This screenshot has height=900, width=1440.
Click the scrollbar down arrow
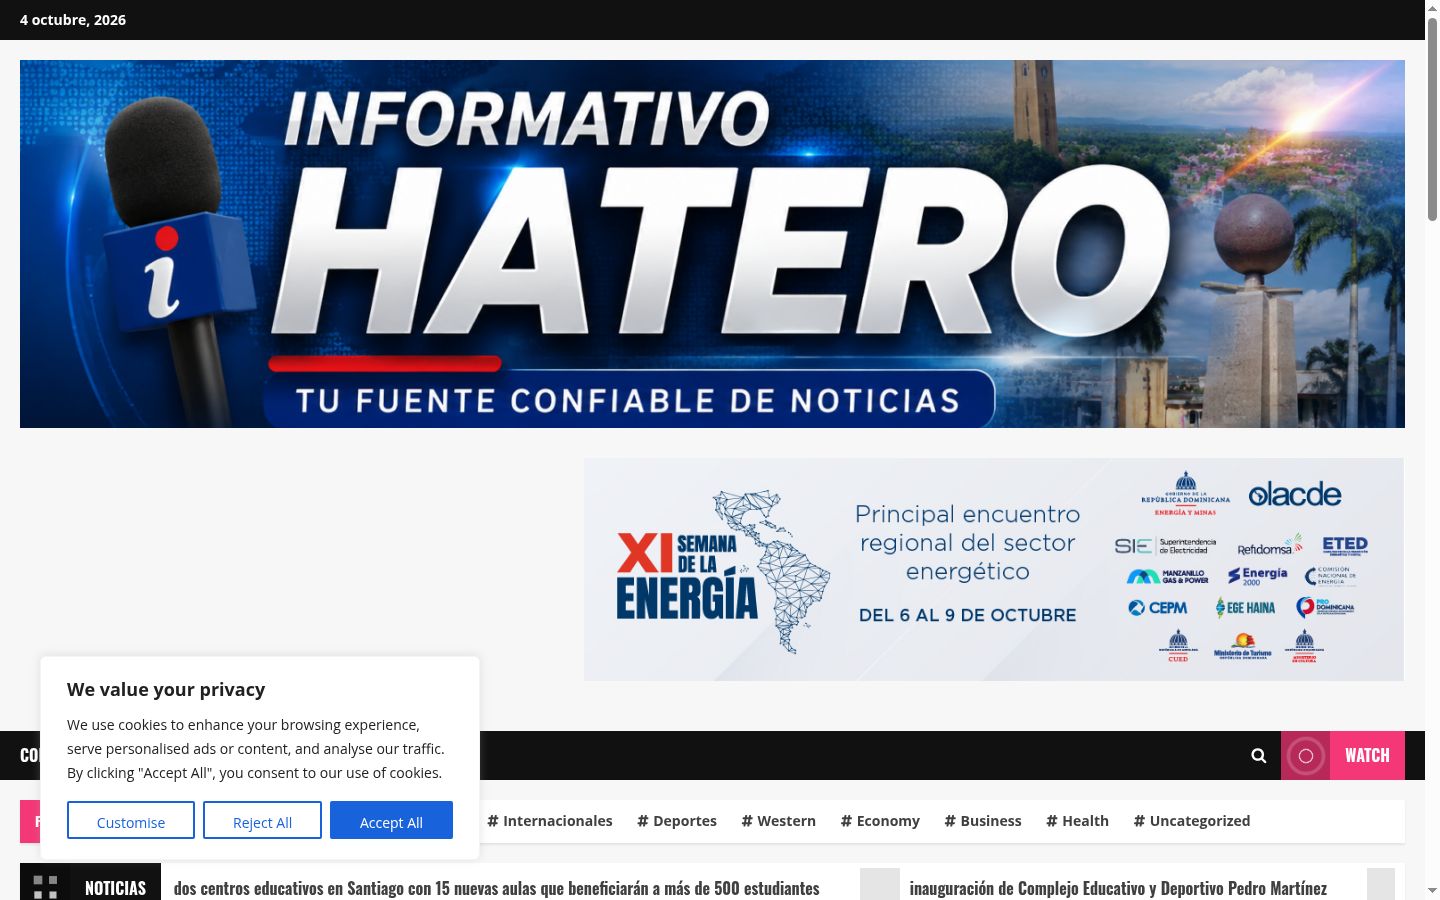click(1432, 891)
